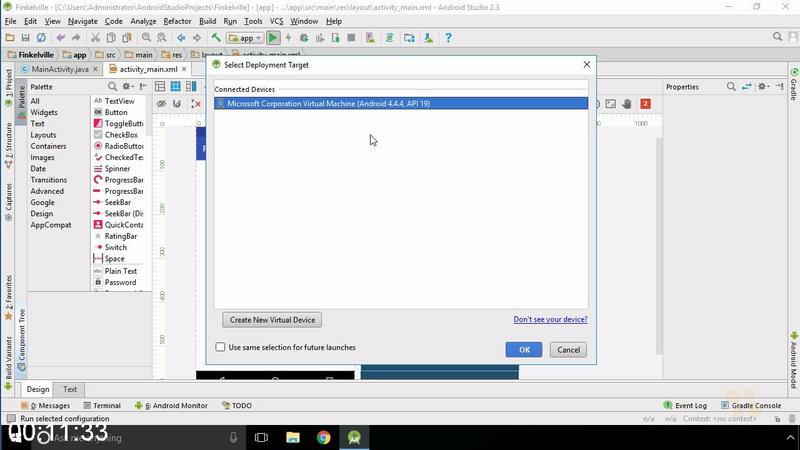800x450 pixels.
Task: Click the Open folder toolbar icon
Action: [10, 38]
